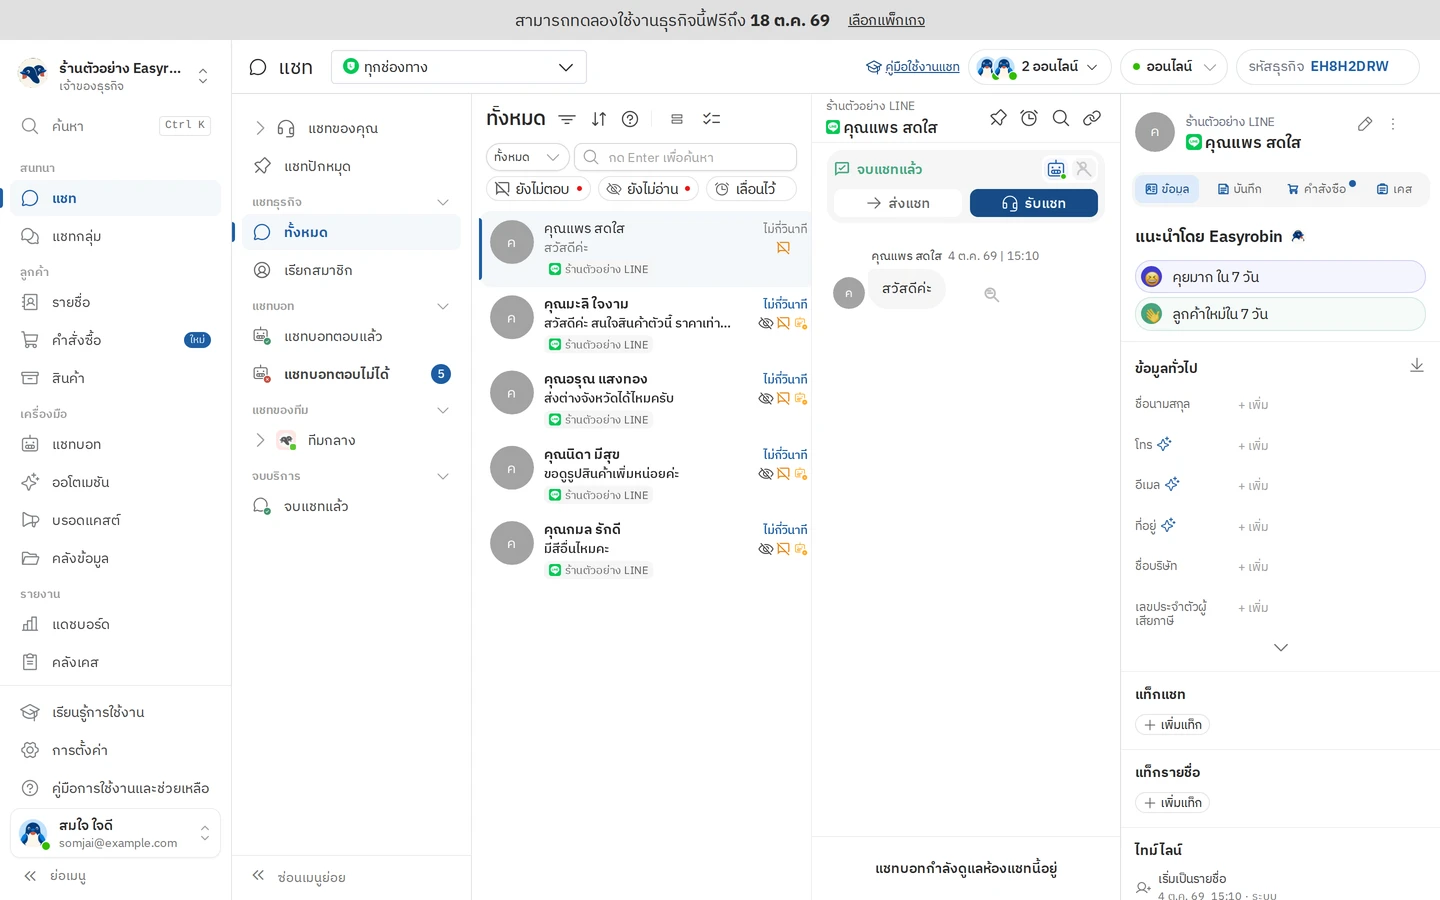Click the crossed-out person icon in the จบแชทแล้ว bar
The image size is (1440, 900).
pos(1083,169)
